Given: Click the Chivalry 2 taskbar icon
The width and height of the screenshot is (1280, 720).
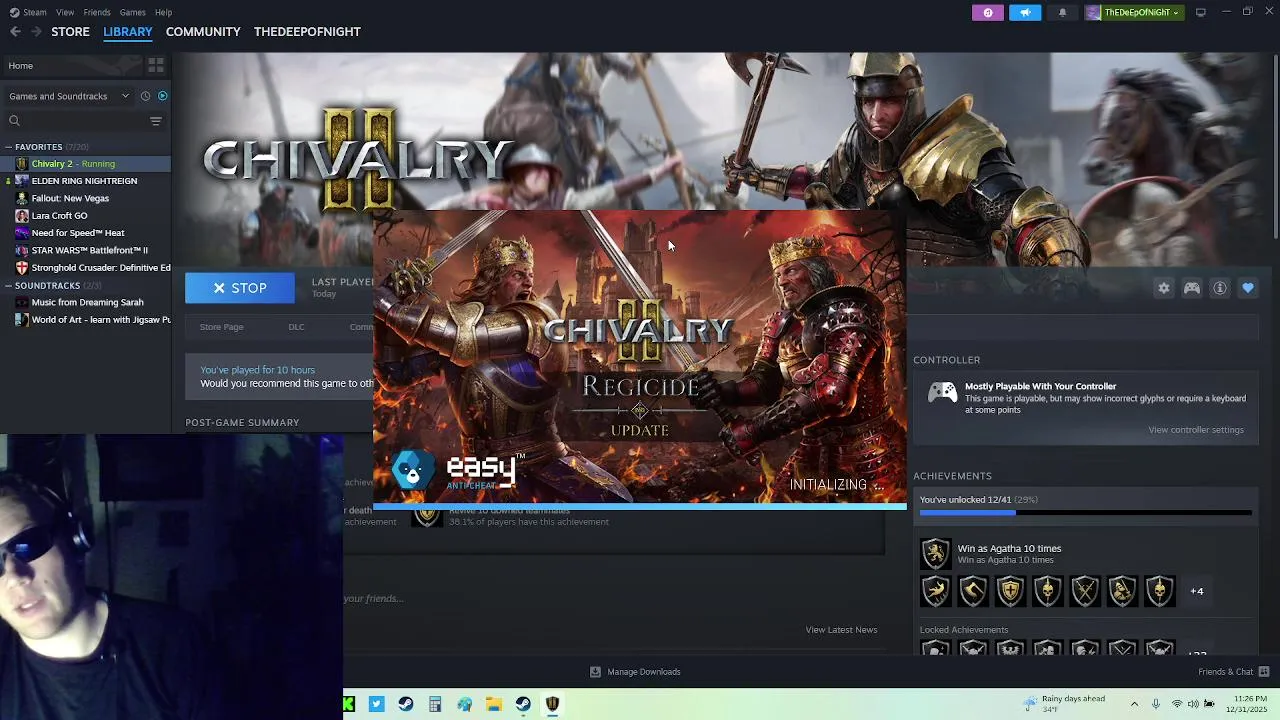Looking at the screenshot, I should 552,704.
